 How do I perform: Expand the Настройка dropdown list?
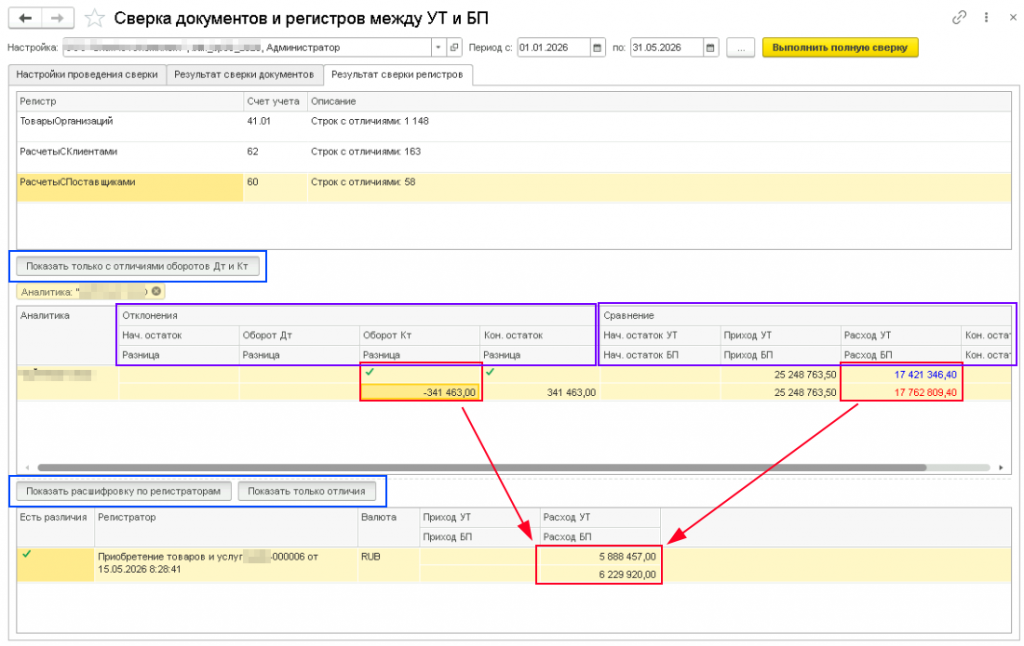coord(438,48)
